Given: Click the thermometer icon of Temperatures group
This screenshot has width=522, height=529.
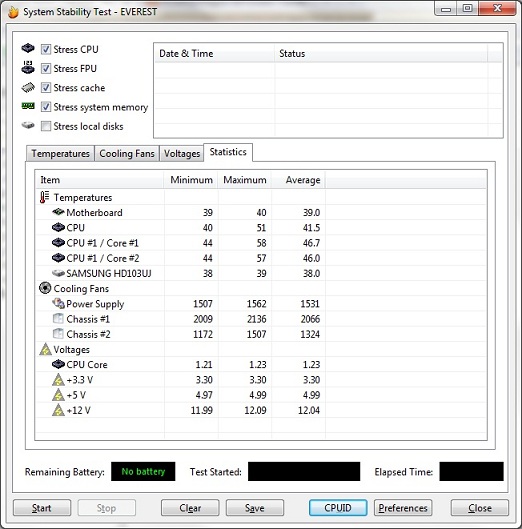Looking at the screenshot, I should coord(44,197).
